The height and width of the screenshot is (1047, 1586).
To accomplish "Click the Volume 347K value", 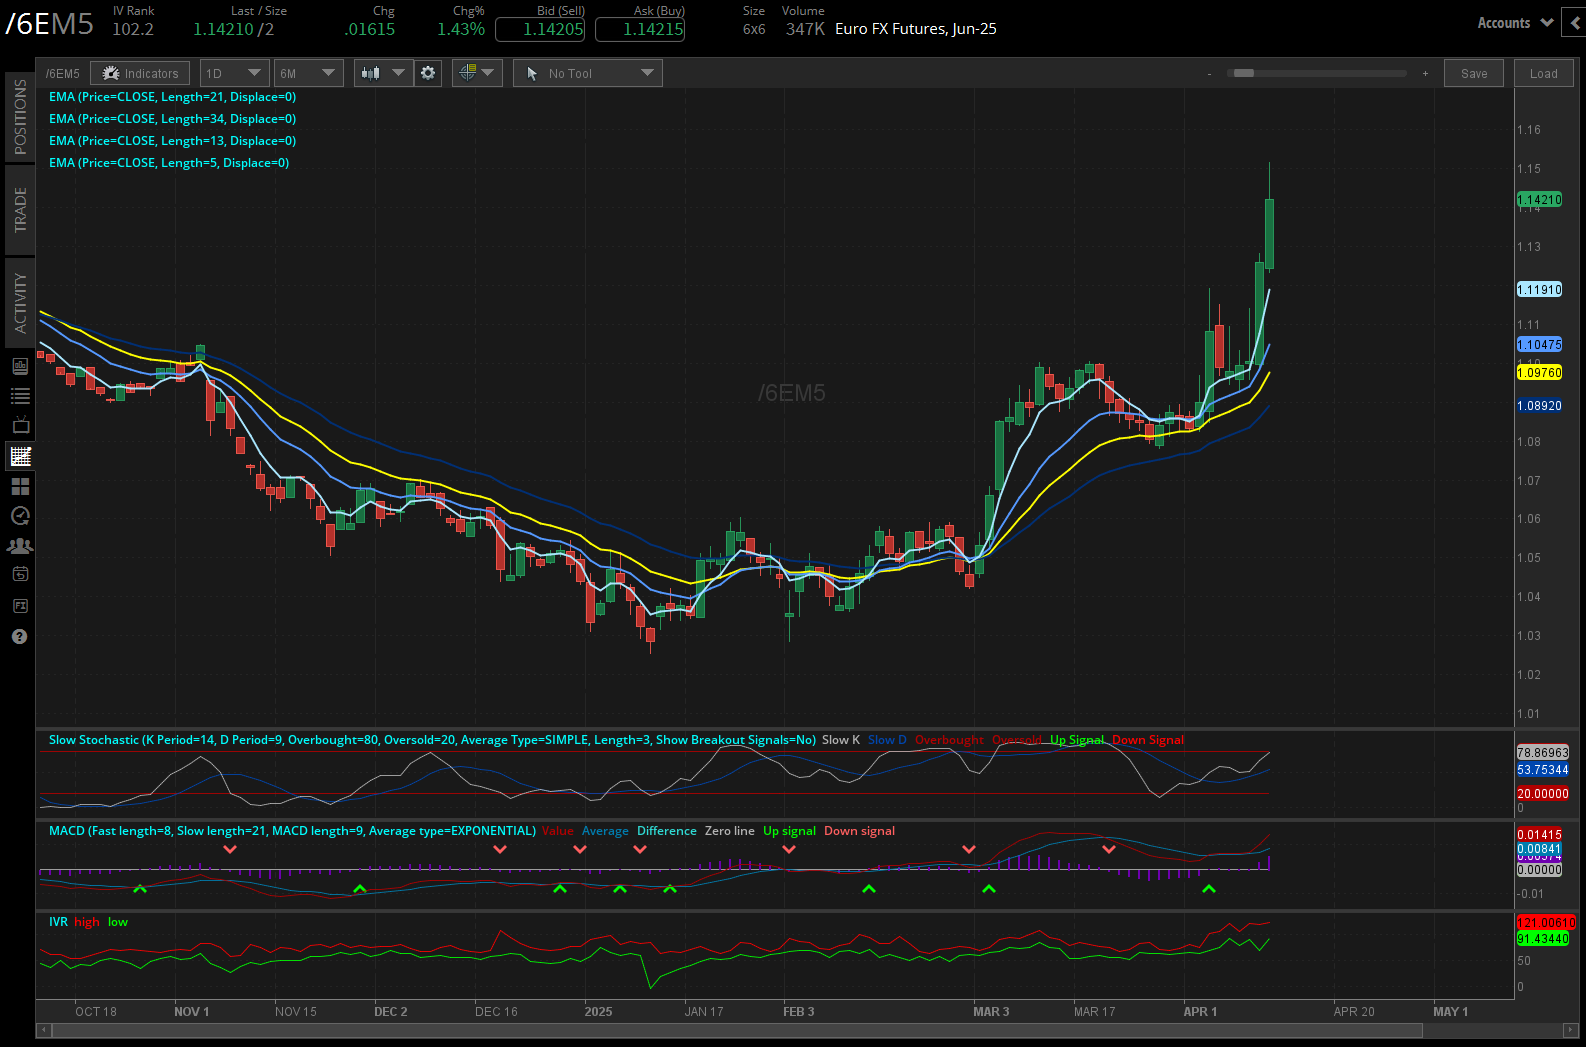I will pos(805,29).
